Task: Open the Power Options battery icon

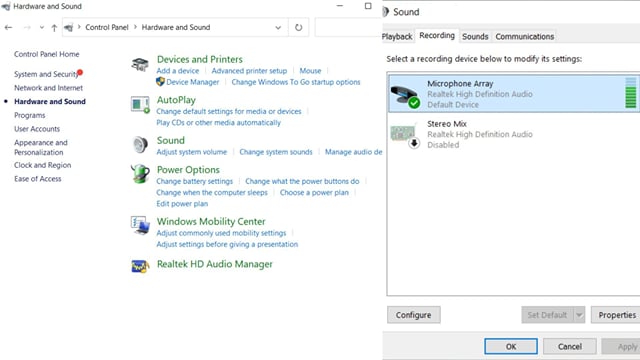Action: 140,173
